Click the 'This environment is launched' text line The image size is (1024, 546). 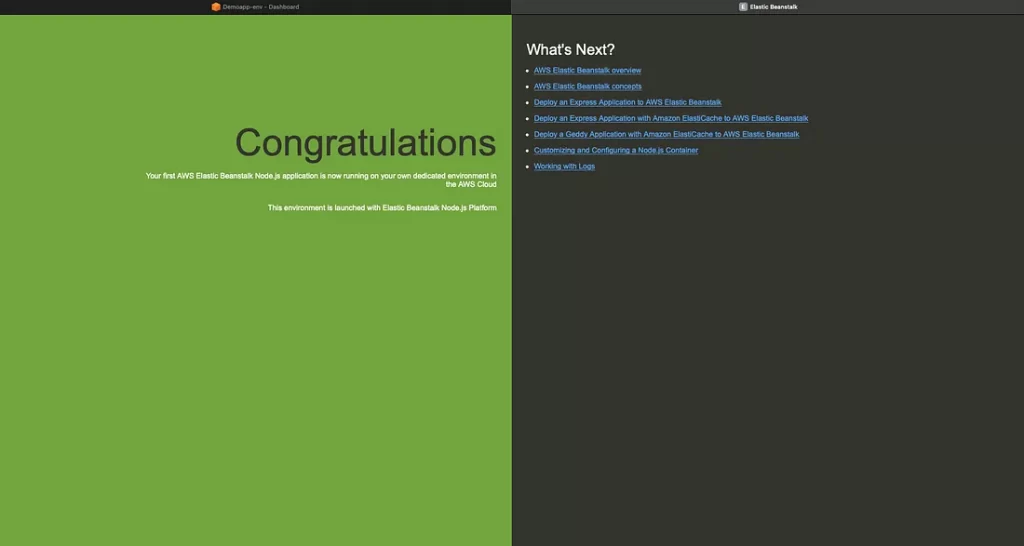point(382,208)
